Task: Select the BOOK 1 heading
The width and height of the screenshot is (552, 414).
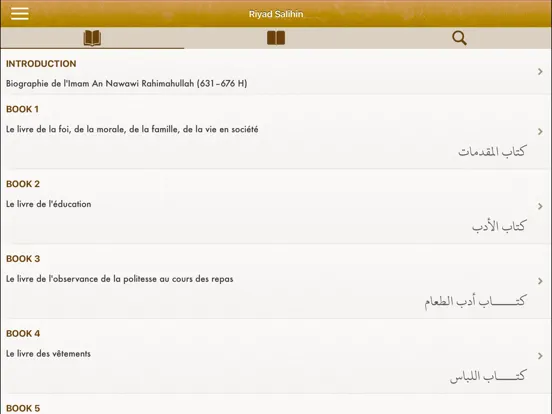Action: pyautogui.click(x=22, y=109)
